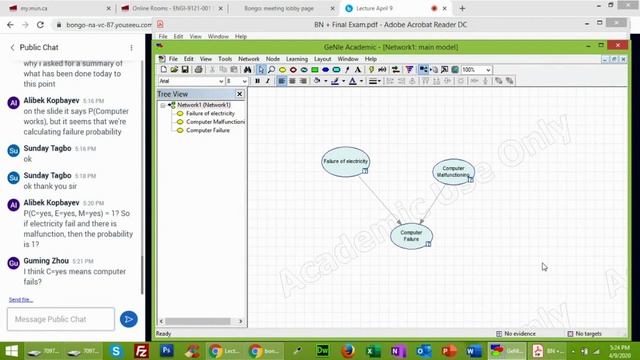Click the Print icon in GeNIe toolbar
This screenshot has height=360, width=640.
click(199, 70)
